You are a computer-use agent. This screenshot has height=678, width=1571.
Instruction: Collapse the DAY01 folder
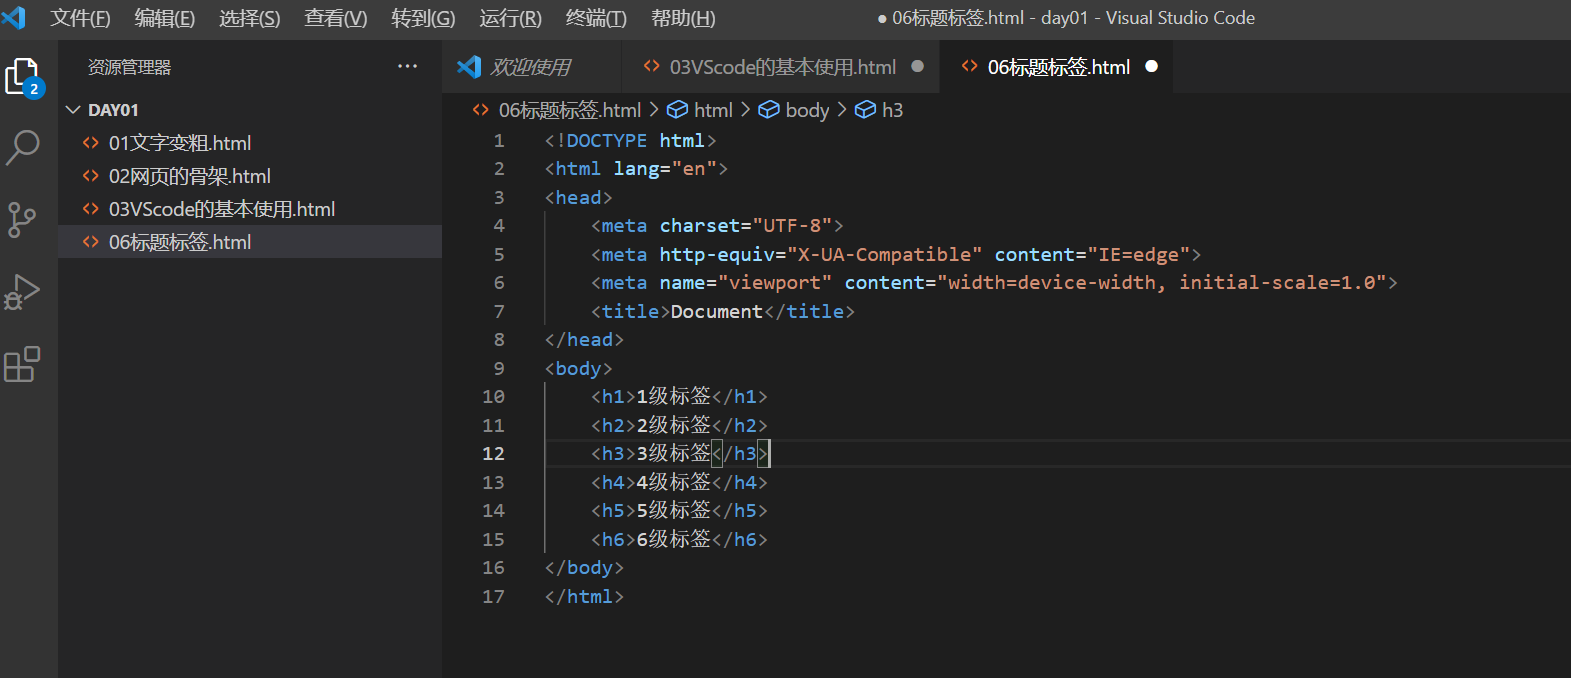click(72, 109)
